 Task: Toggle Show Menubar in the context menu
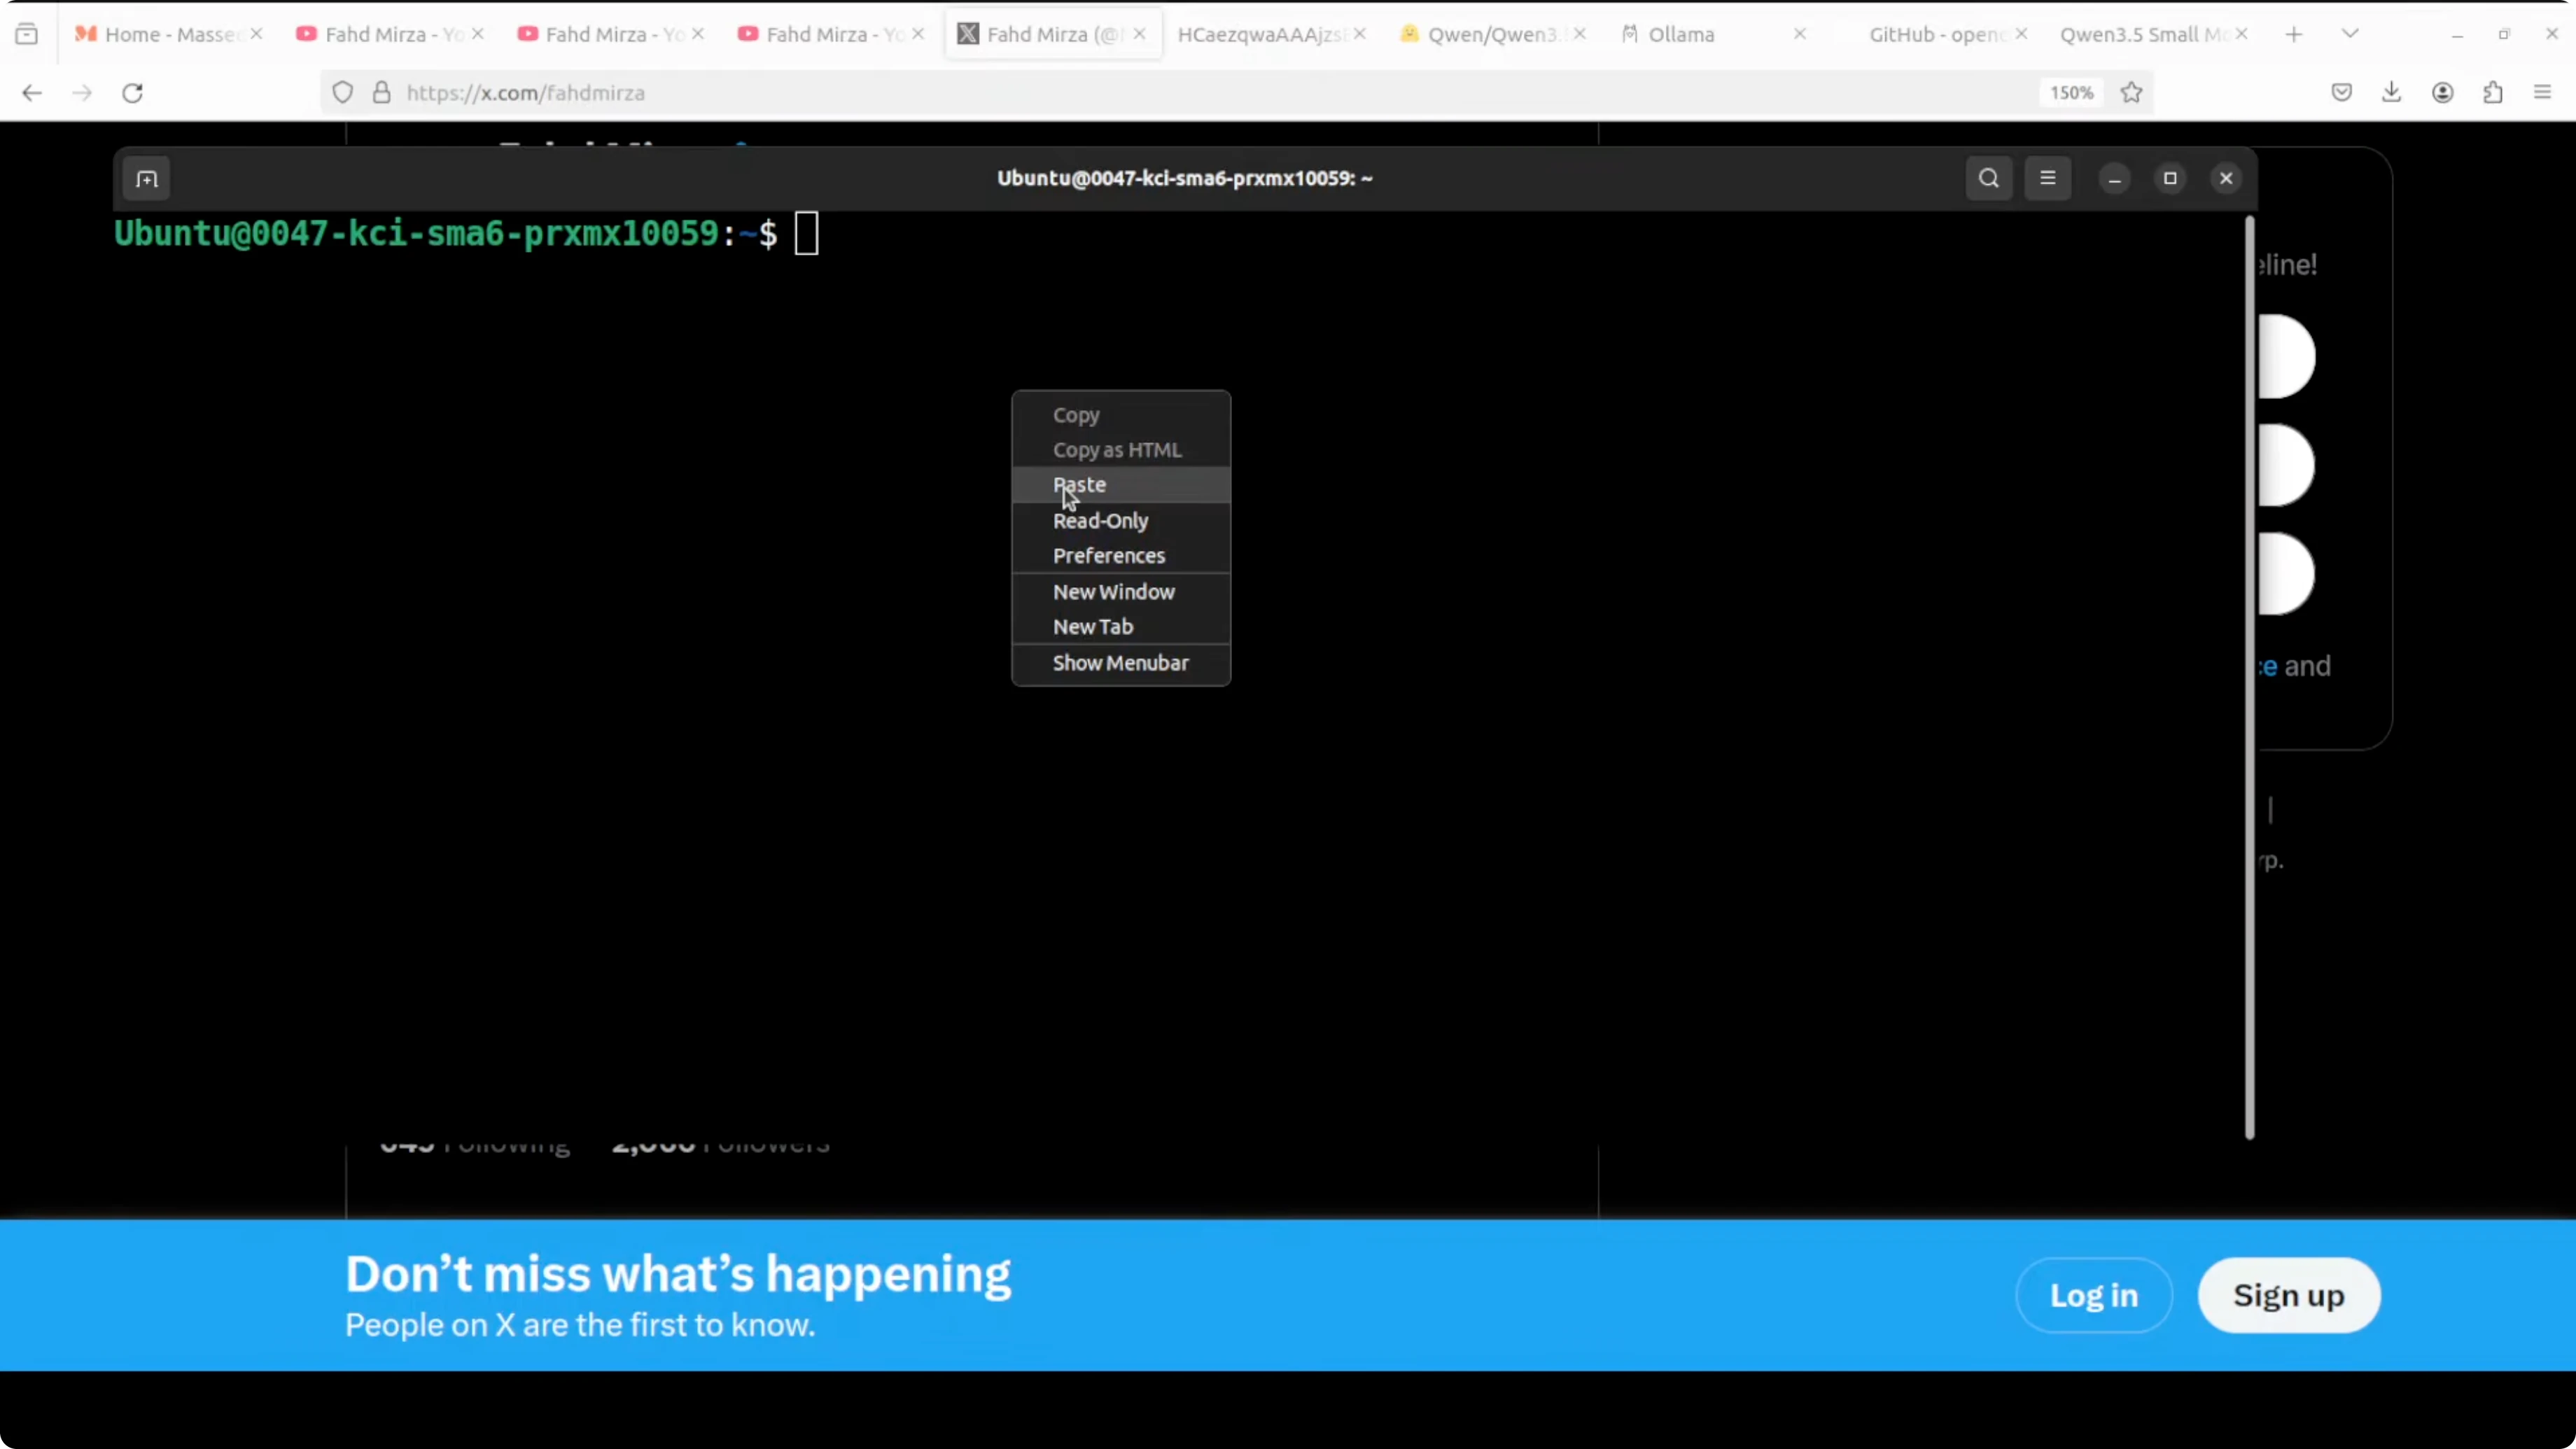tap(1120, 662)
